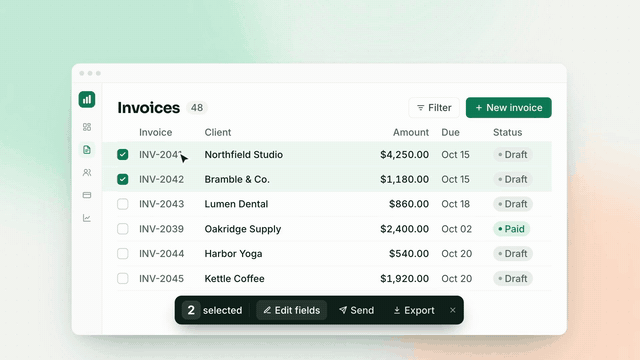Image resolution: width=640 pixels, height=360 pixels.
Task: Check the INV-2039 Oakridge Supply checkbox
Action: click(122, 229)
